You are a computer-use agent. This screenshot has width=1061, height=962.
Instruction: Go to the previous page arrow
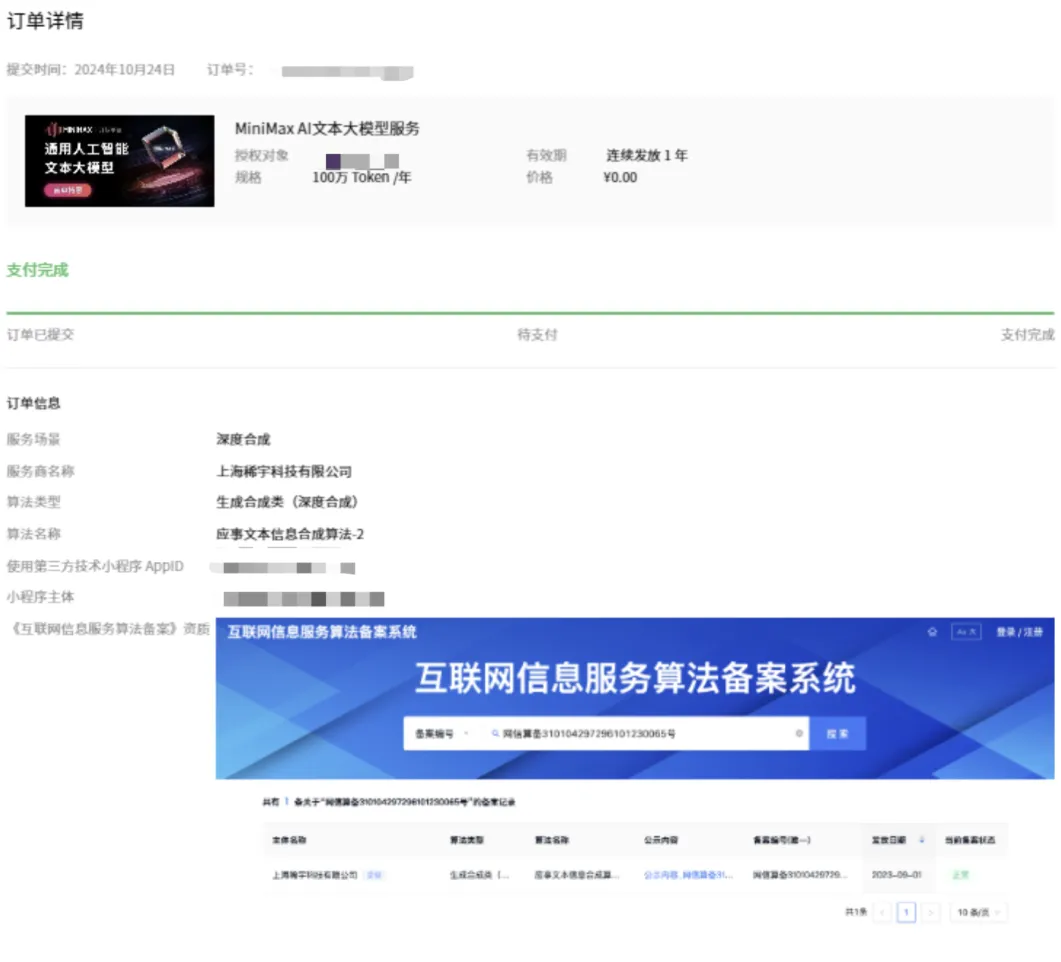[882, 912]
